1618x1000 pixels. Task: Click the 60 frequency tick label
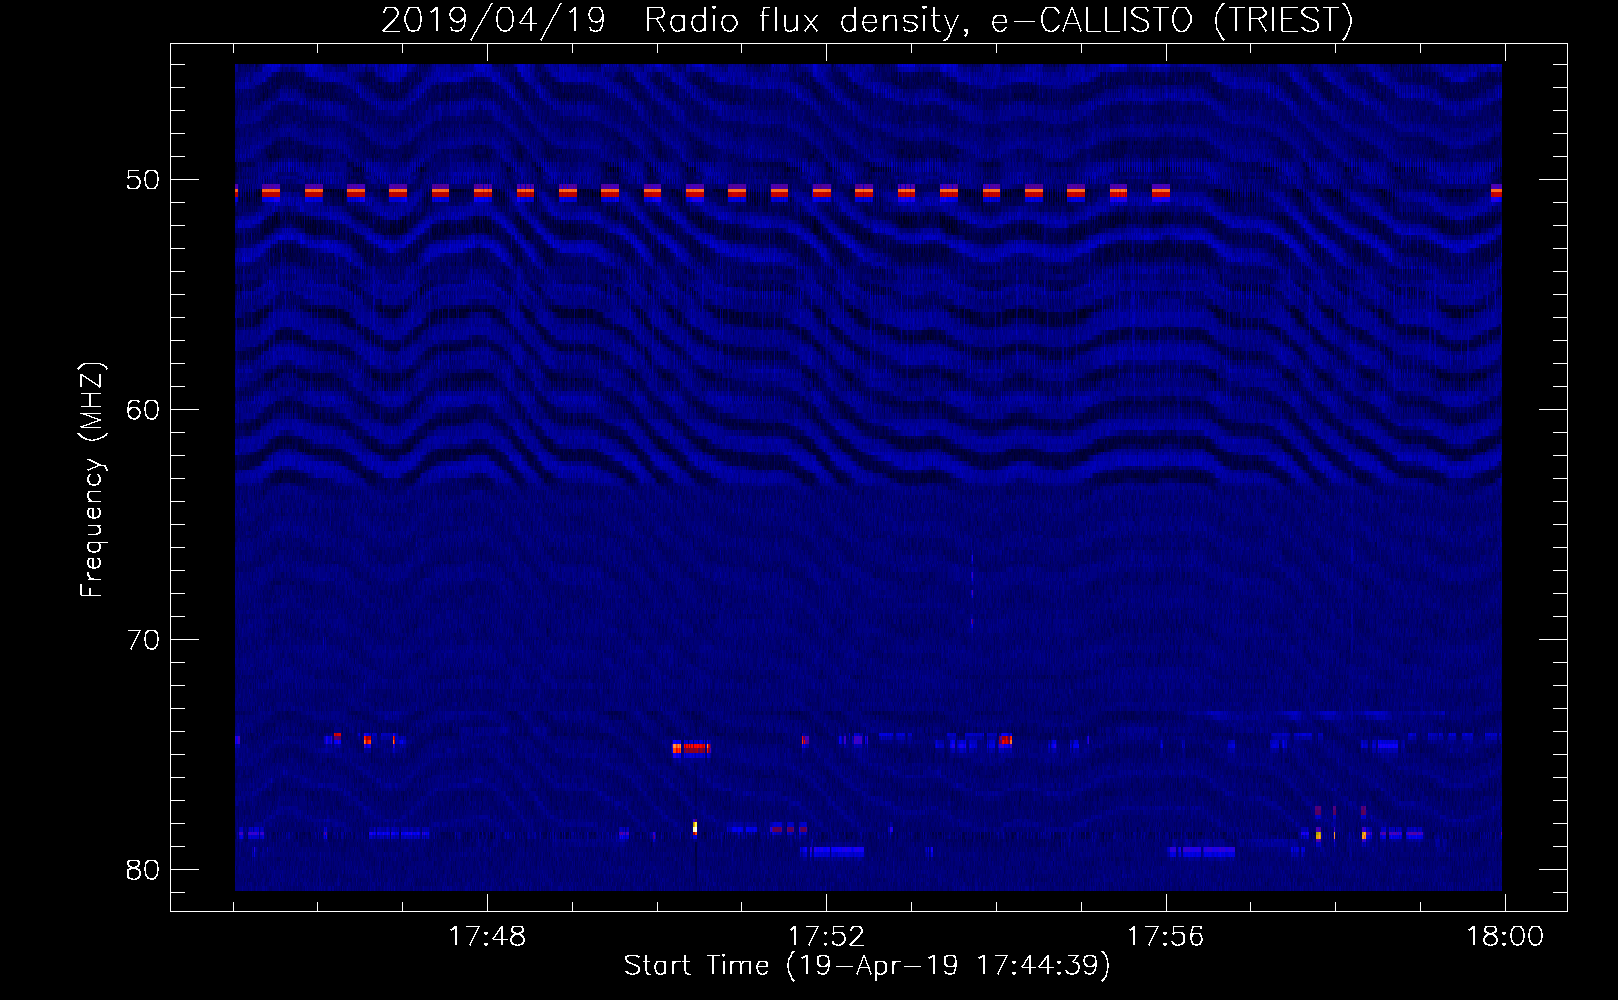[x=143, y=410]
